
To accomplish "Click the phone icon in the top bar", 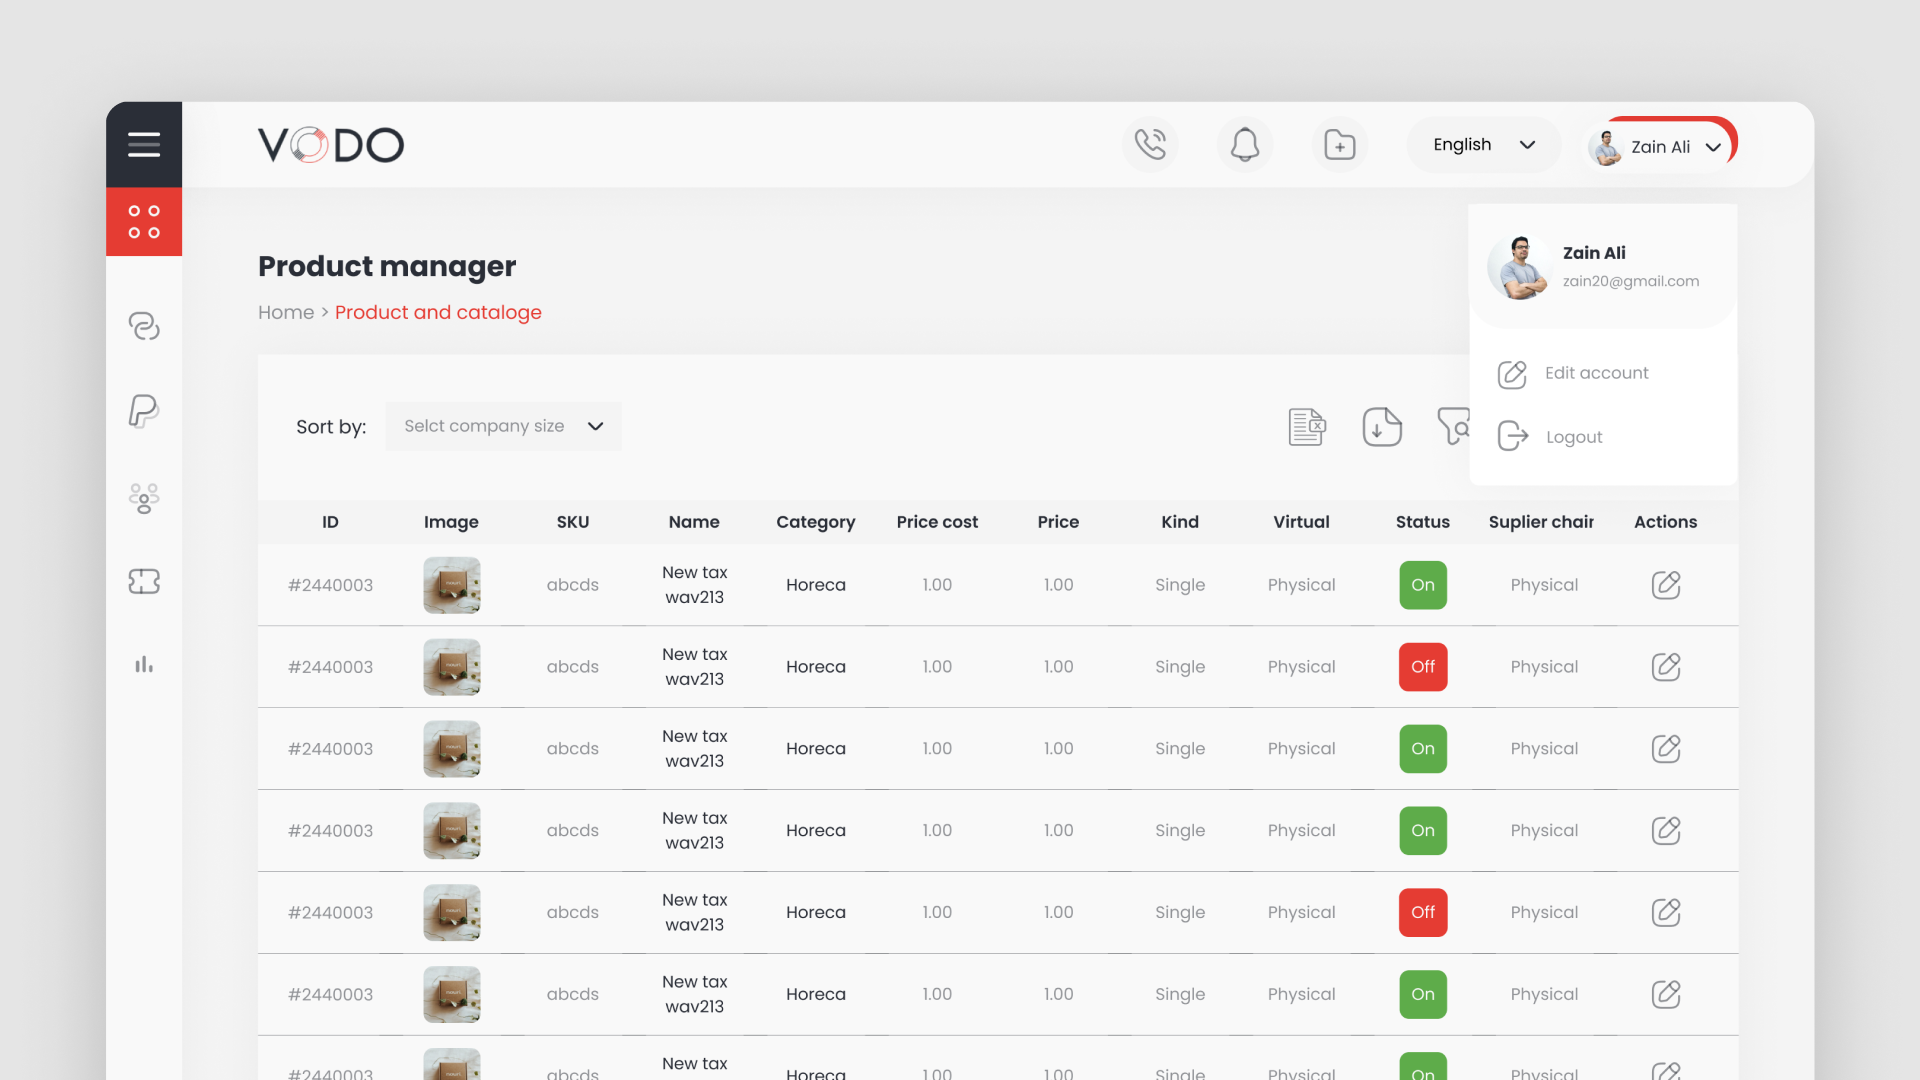I will tap(1150, 144).
